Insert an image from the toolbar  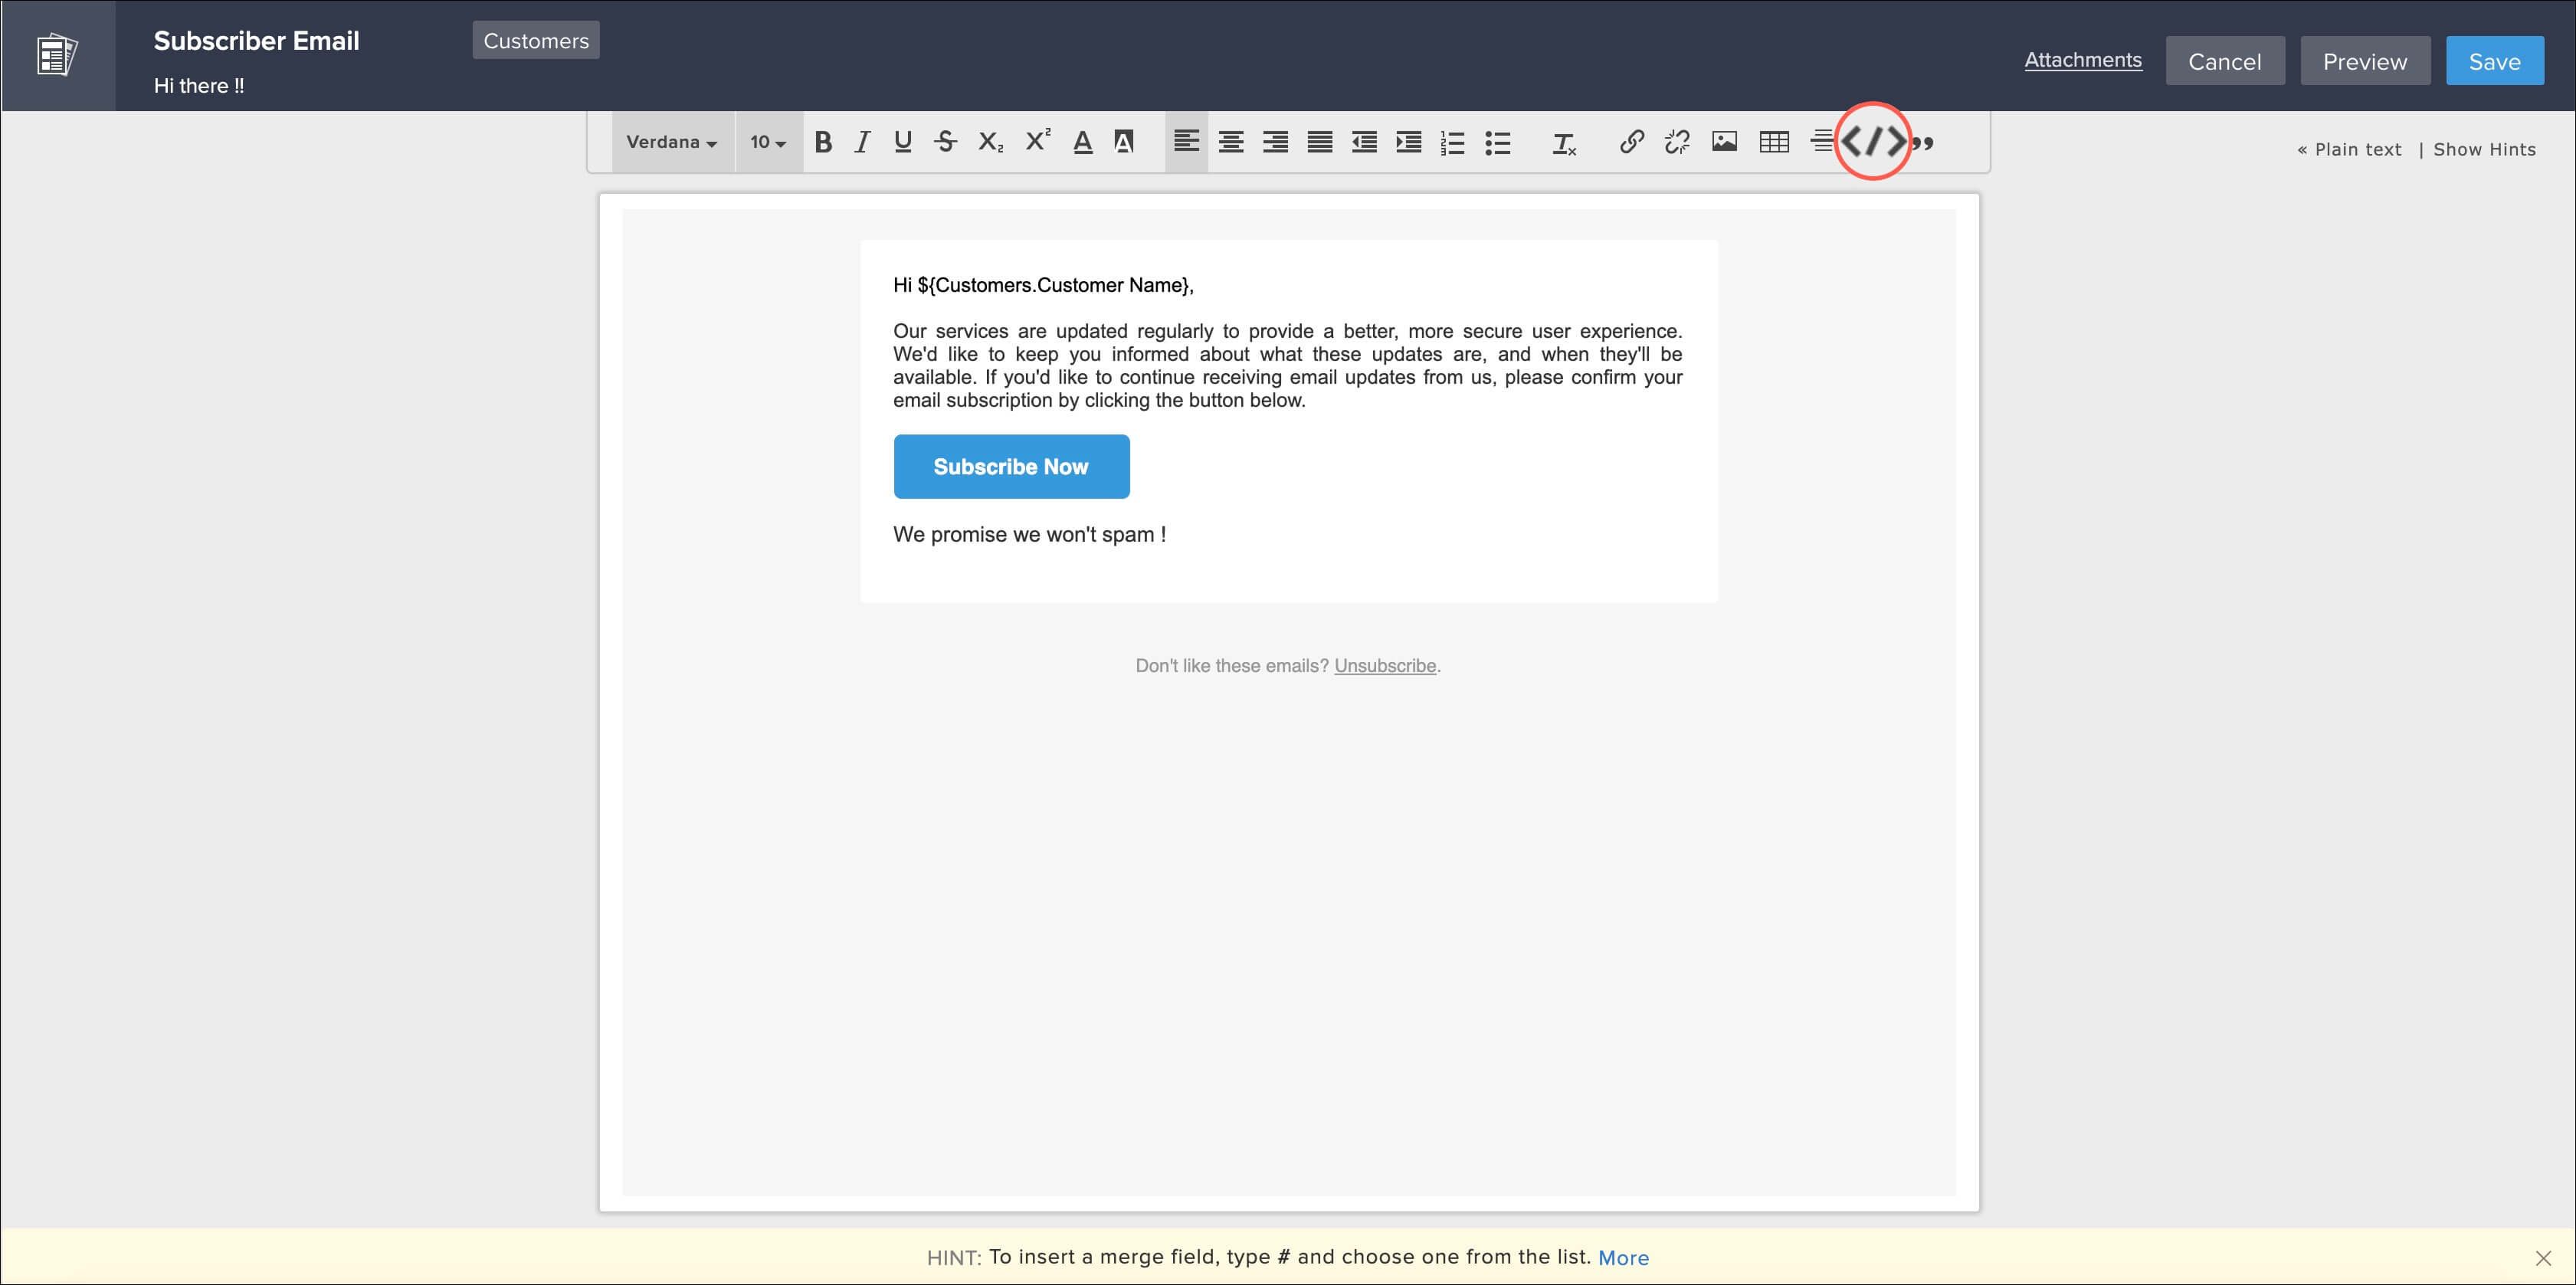[1724, 142]
